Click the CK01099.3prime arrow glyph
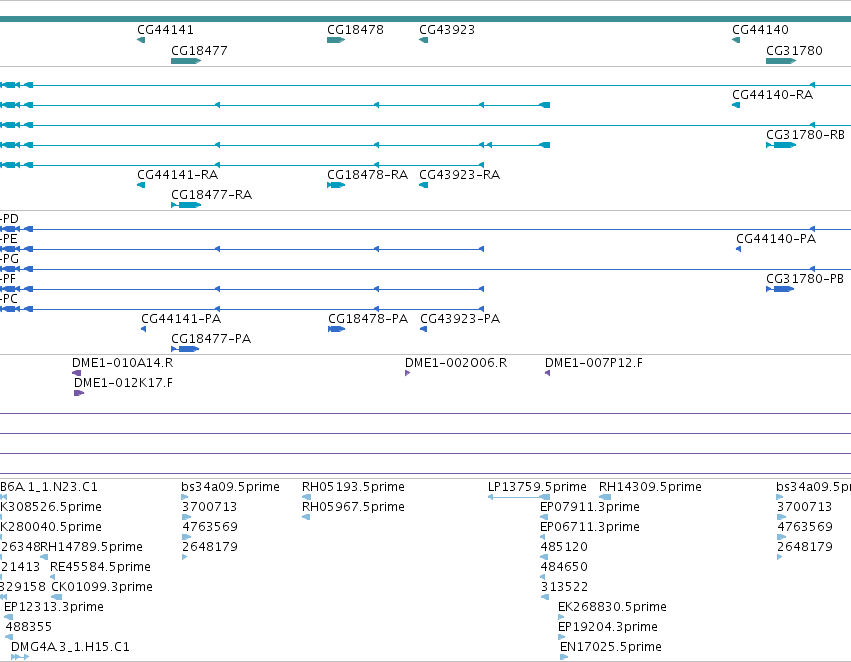 [x=56, y=597]
